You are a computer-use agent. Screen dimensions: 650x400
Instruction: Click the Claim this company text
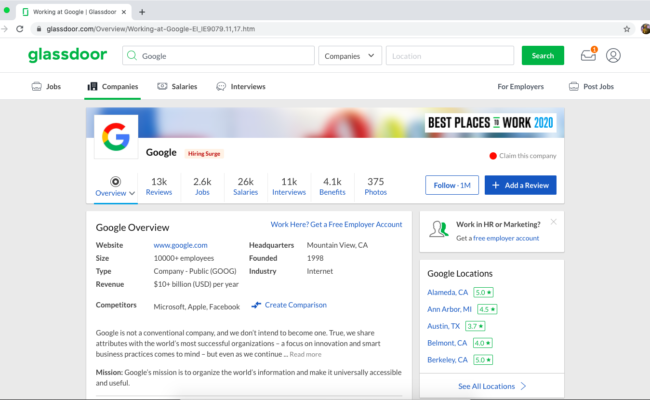coord(527,156)
